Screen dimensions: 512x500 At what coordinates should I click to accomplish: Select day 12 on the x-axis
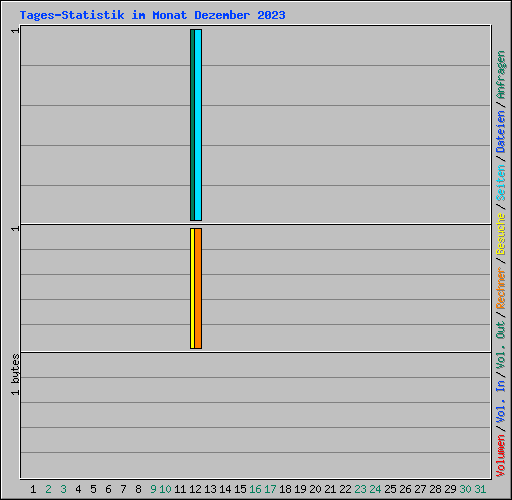pos(195,489)
